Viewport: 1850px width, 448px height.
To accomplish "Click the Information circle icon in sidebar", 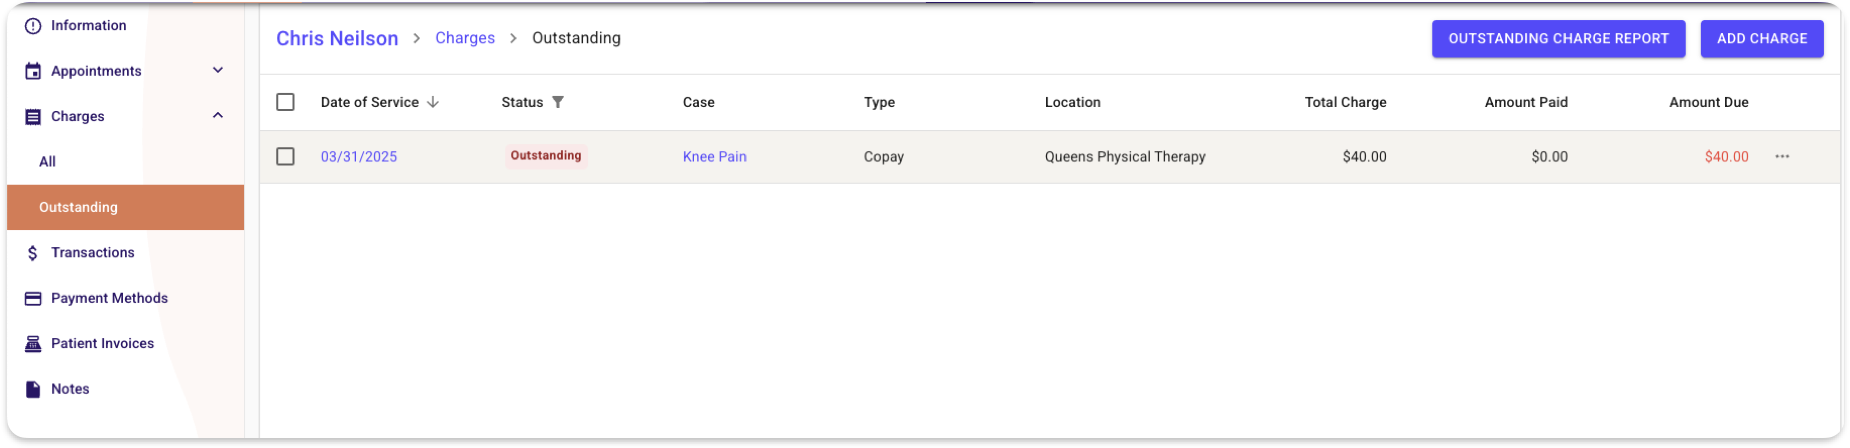I will pyautogui.click(x=33, y=26).
